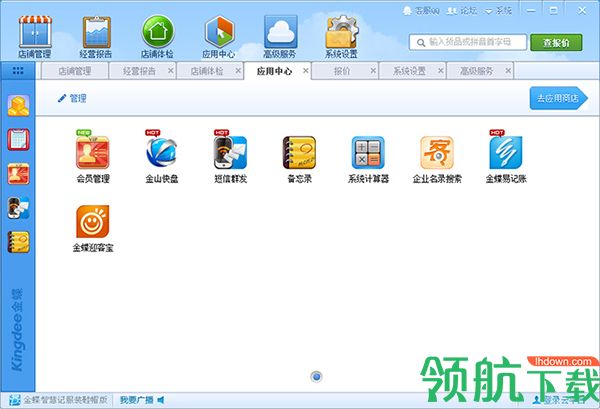The height and width of the screenshot is (409, 600).
Task: Open 系统设置 gear toolbar icon
Action: pyautogui.click(x=341, y=37)
